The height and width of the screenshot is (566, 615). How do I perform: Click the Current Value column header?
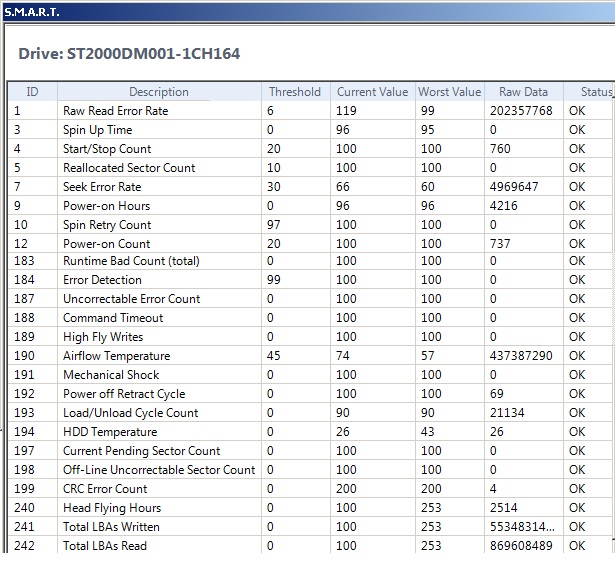[372, 92]
